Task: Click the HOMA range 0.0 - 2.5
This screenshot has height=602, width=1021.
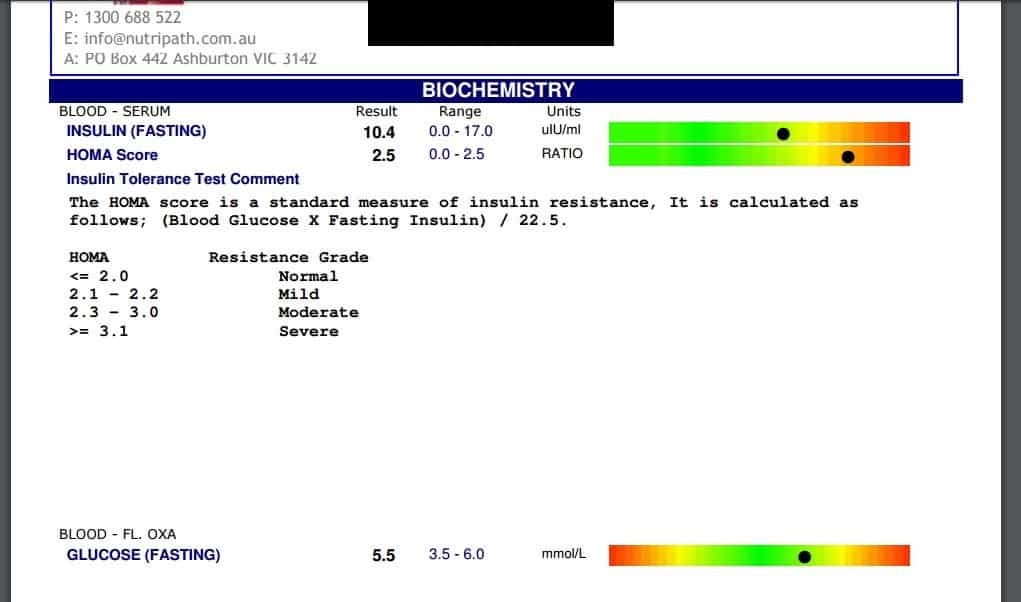Action: tap(456, 154)
